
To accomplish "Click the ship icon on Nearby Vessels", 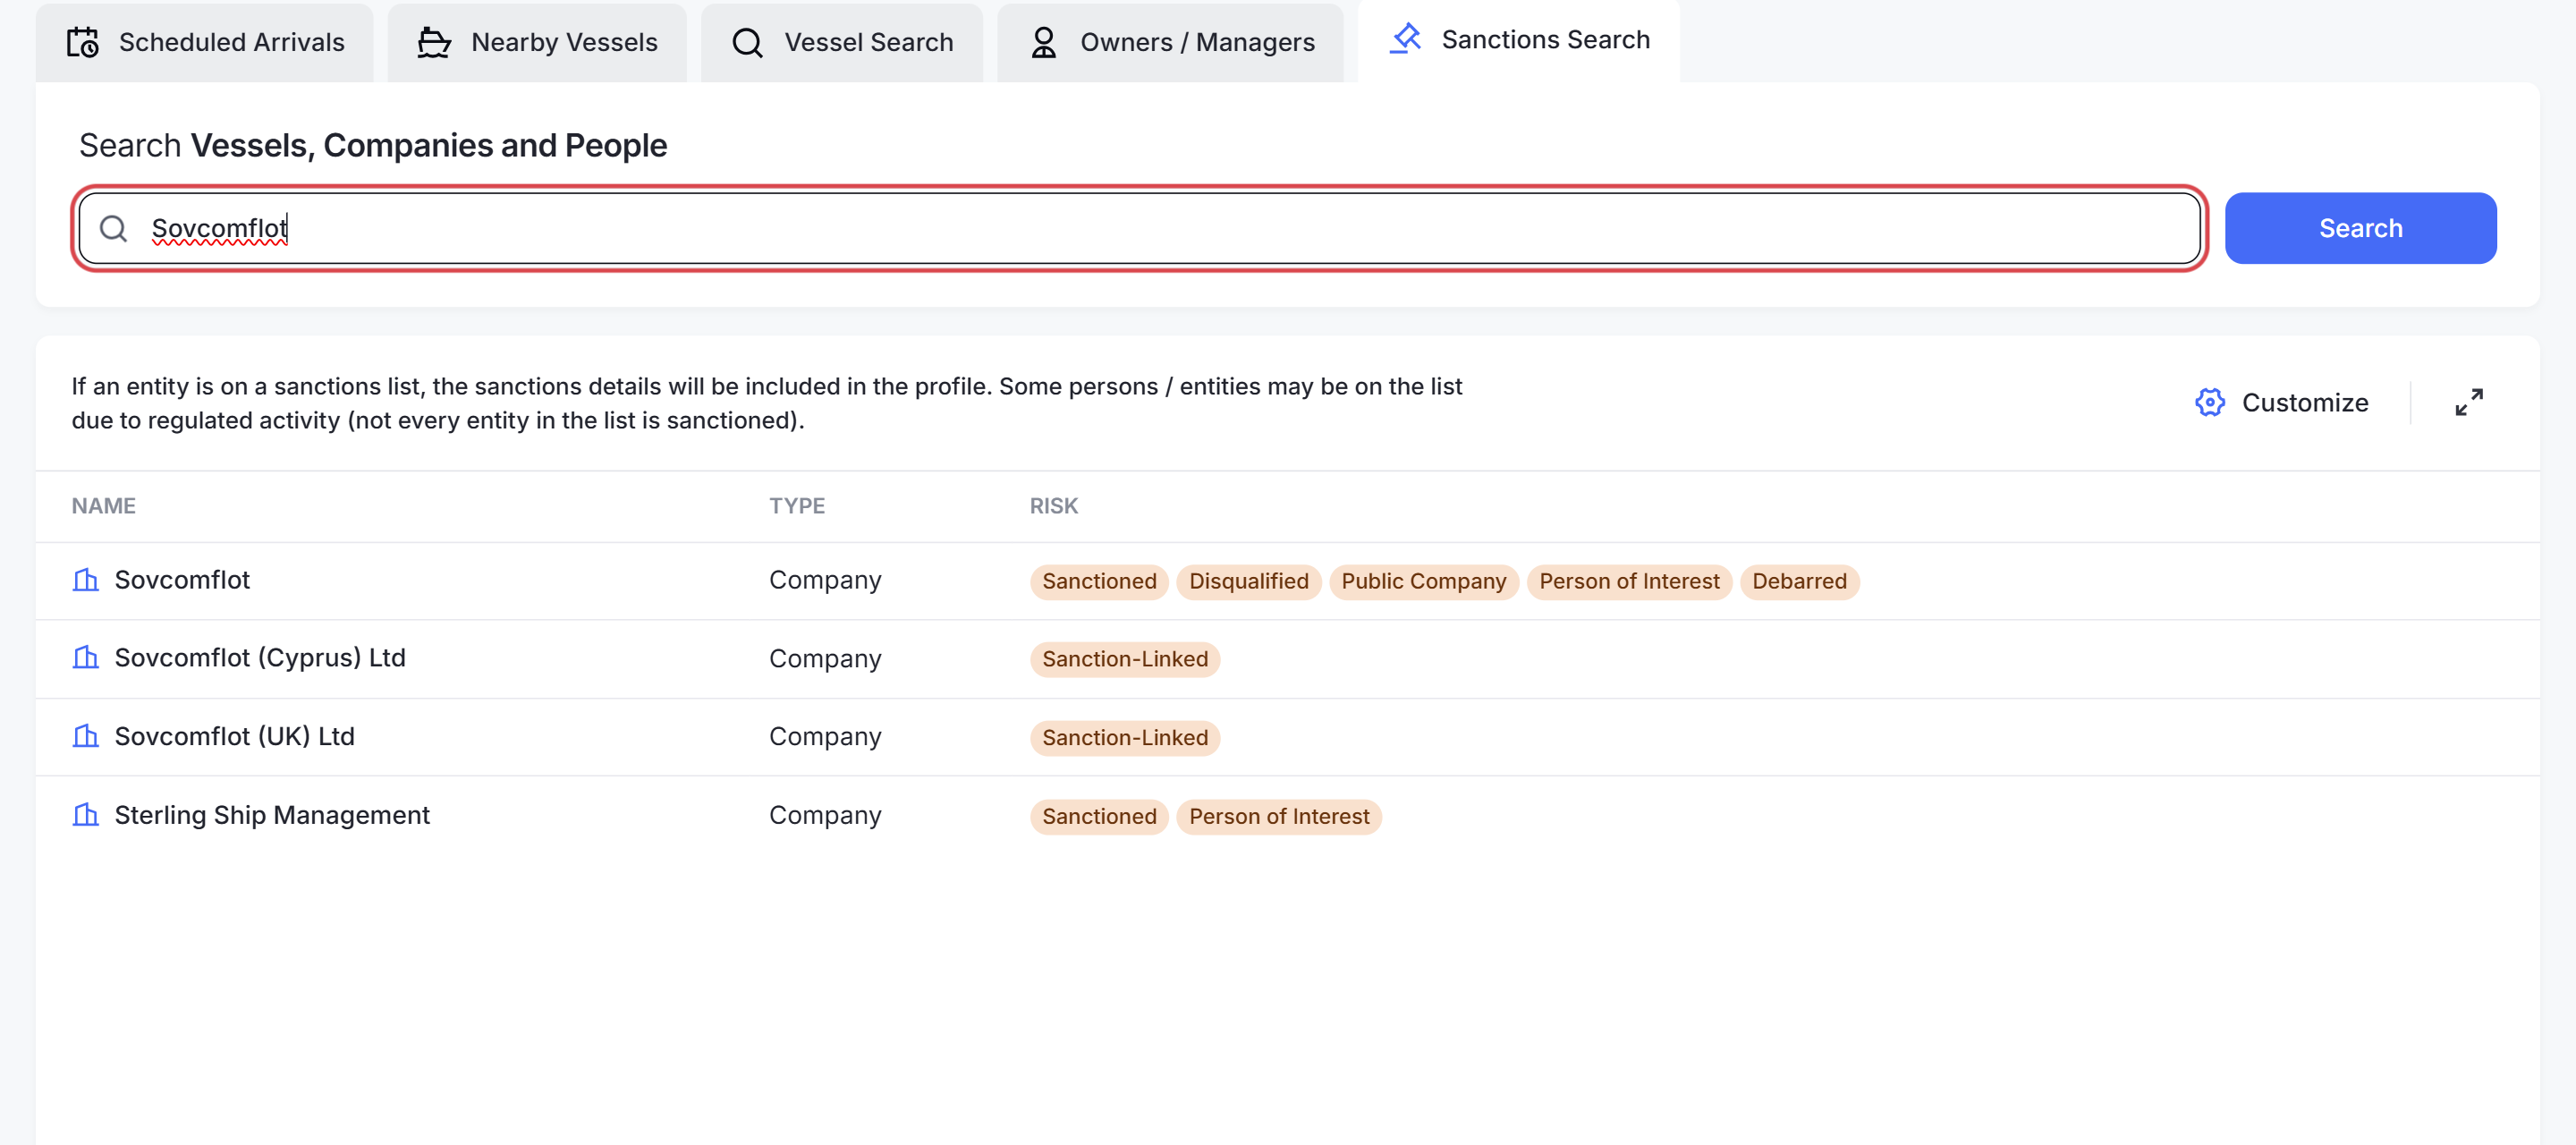I will (x=433, y=42).
